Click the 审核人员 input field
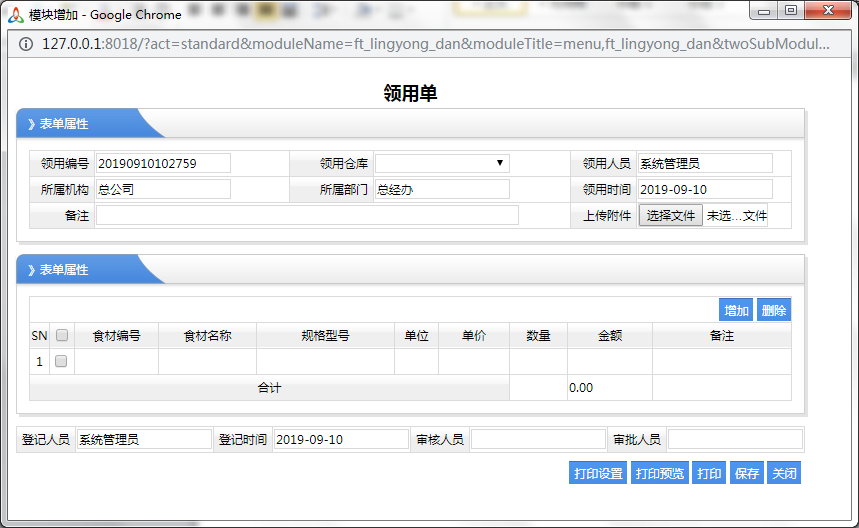This screenshot has height=528, width=859. (x=538, y=439)
